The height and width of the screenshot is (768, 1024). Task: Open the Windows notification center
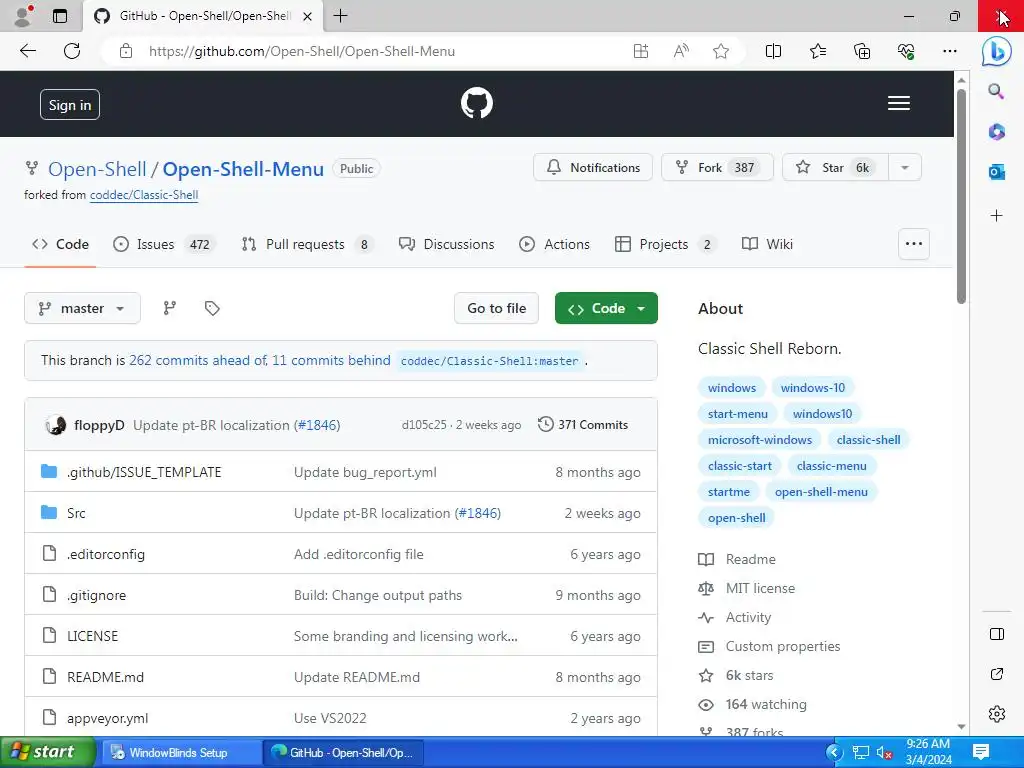point(981,752)
